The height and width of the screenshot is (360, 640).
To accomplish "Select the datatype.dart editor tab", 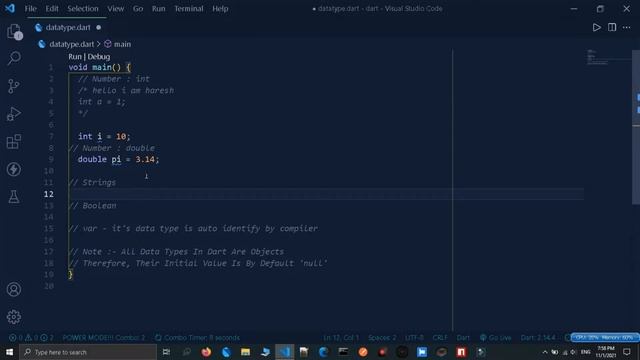I will tap(68, 27).
